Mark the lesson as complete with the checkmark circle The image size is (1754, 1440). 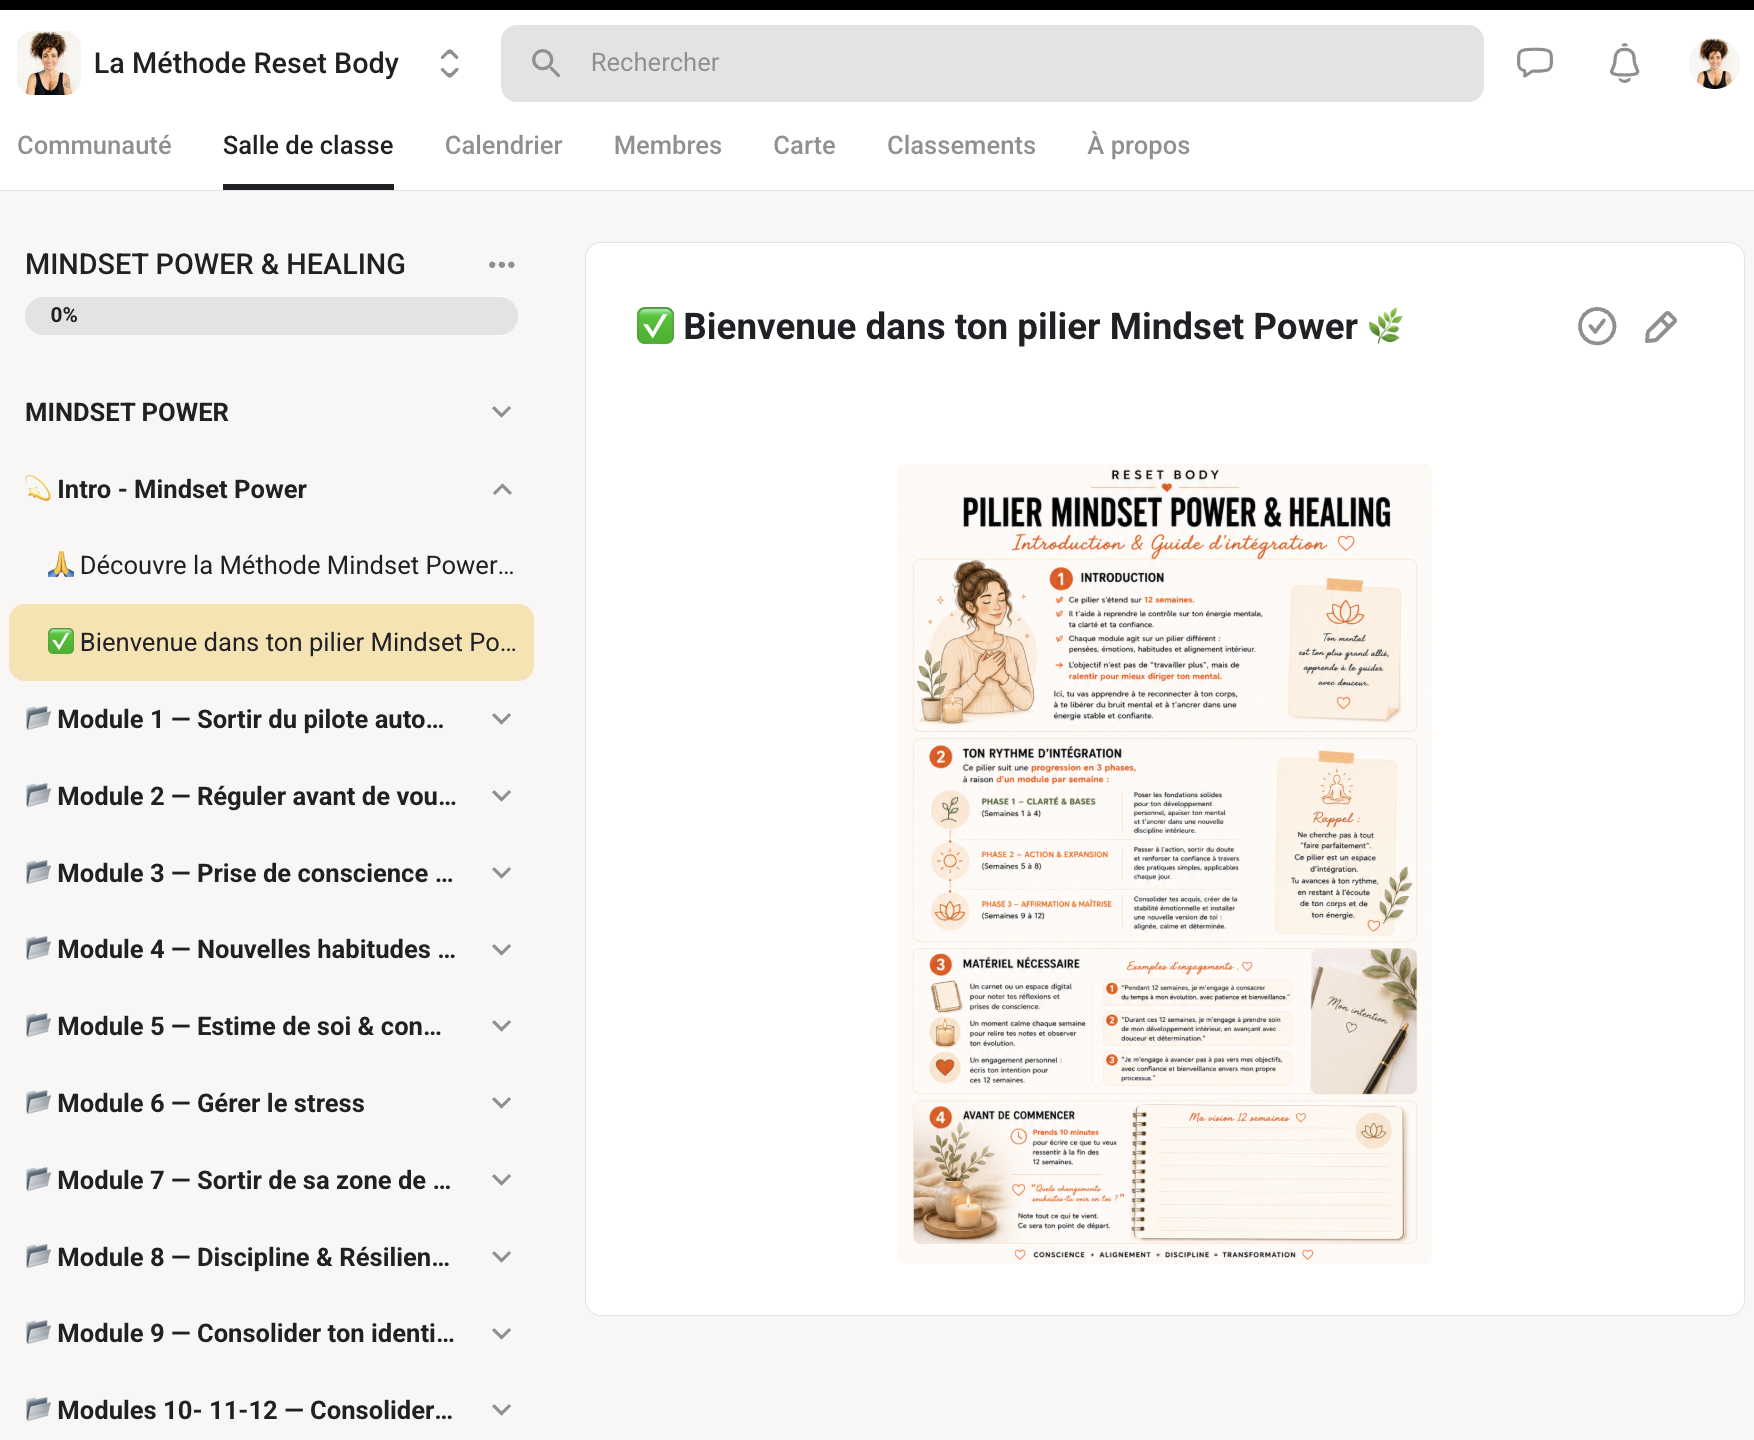[1597, 327]
